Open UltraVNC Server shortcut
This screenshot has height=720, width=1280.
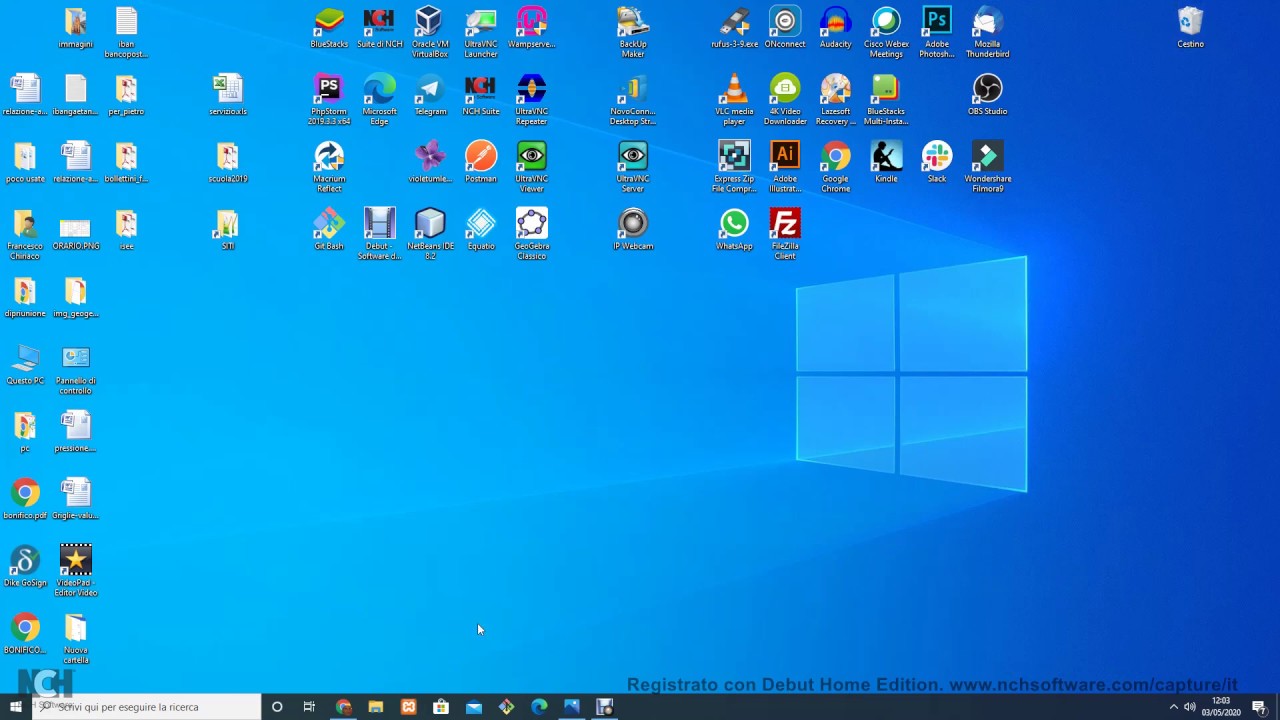coord(633,166)
